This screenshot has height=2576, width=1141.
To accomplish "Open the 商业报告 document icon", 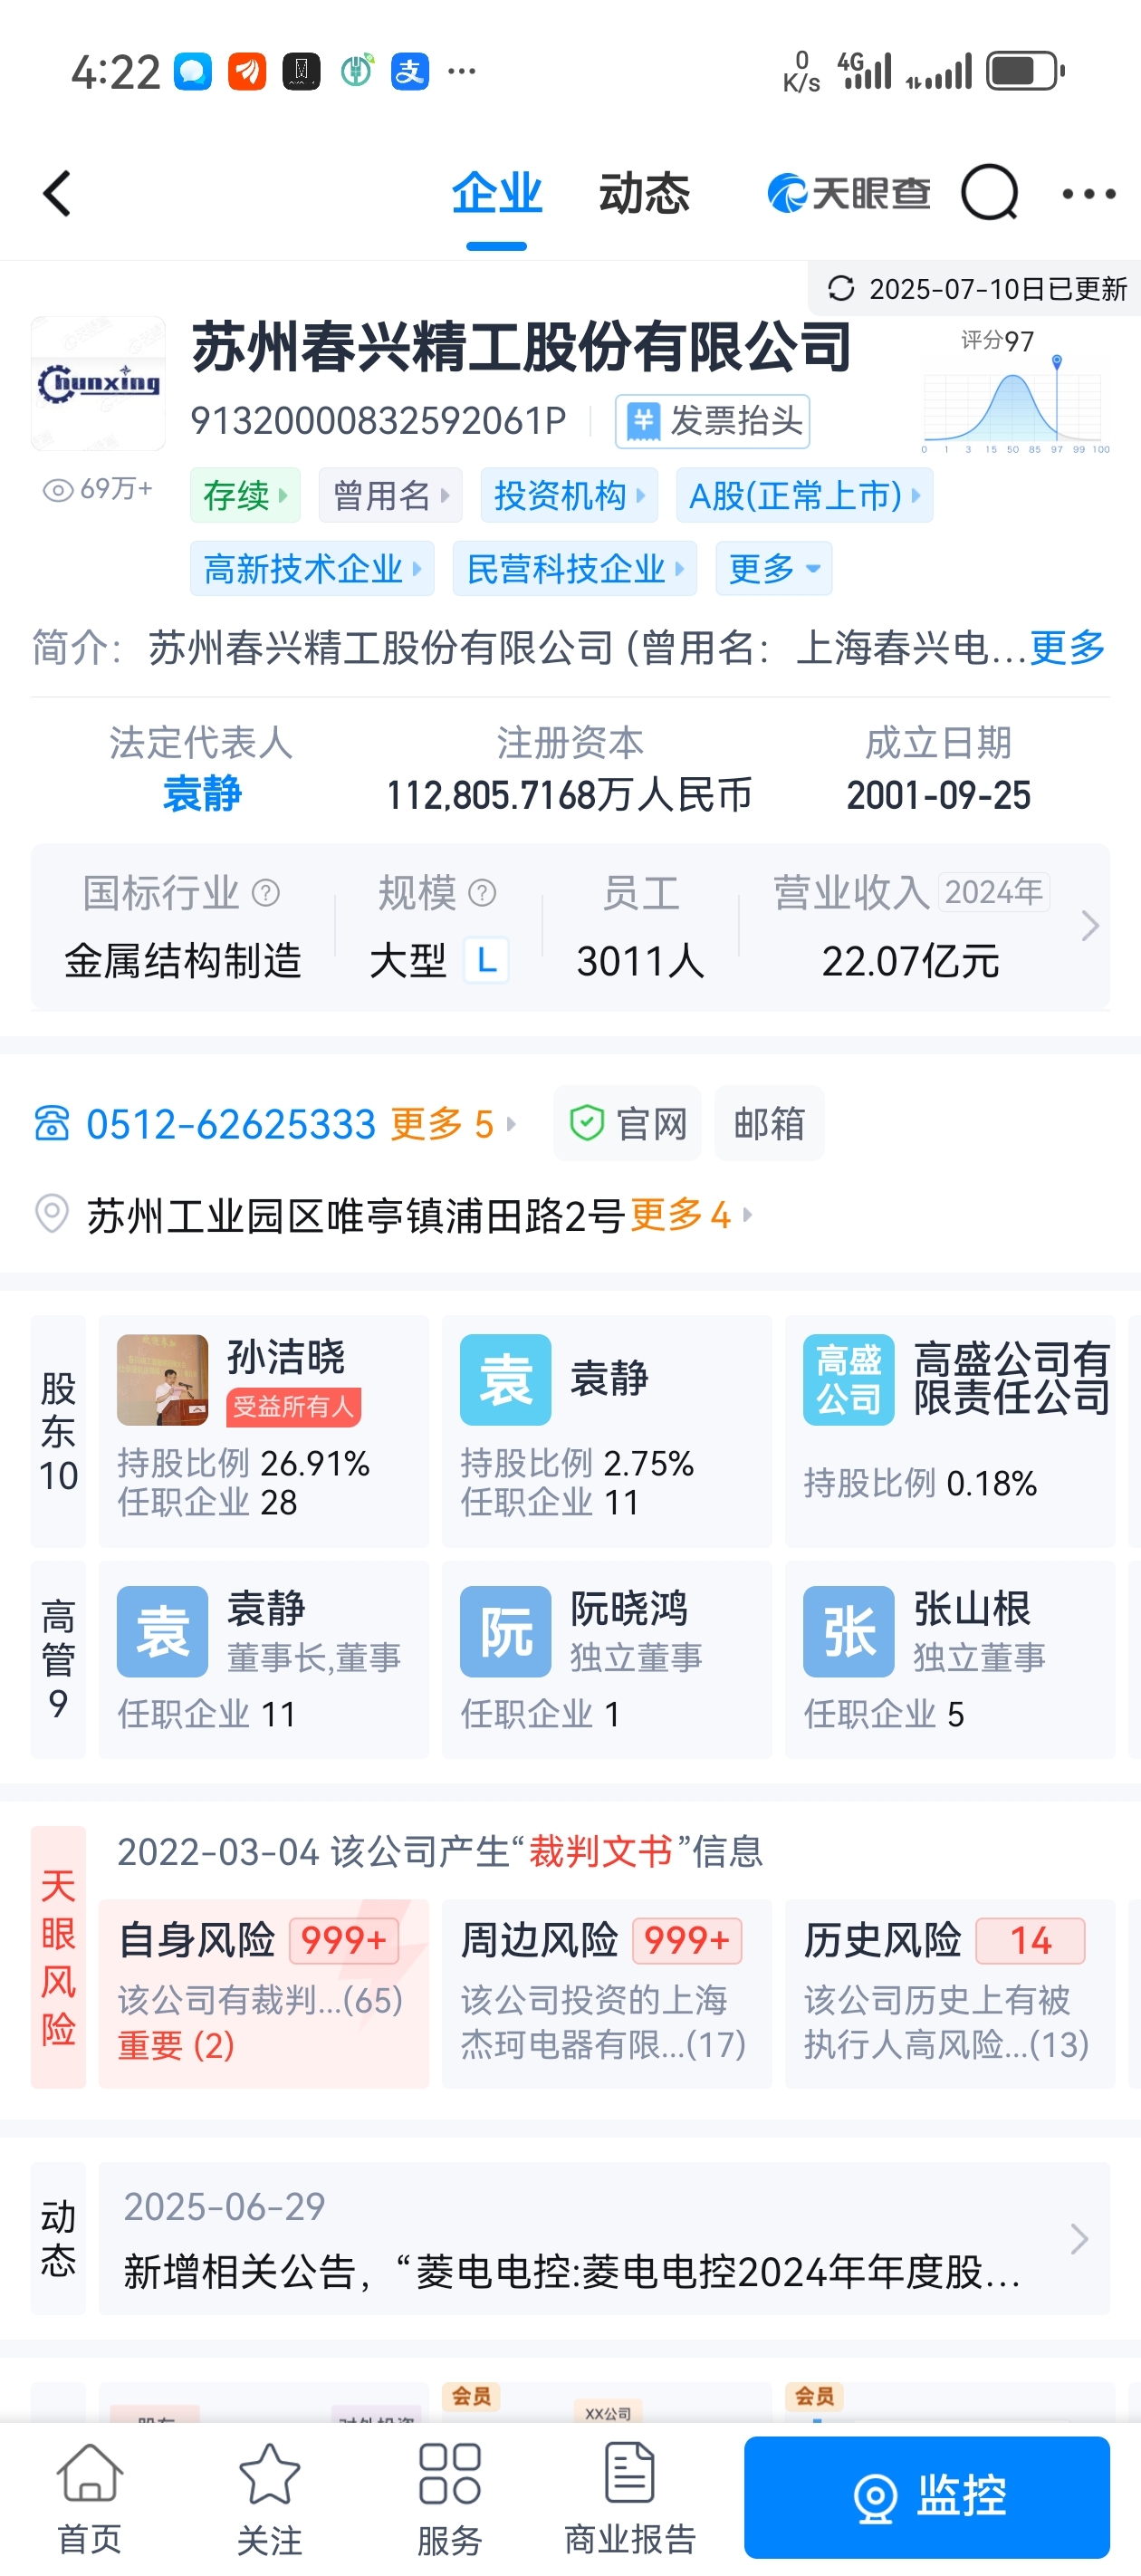I will (x=630, y=2497).
